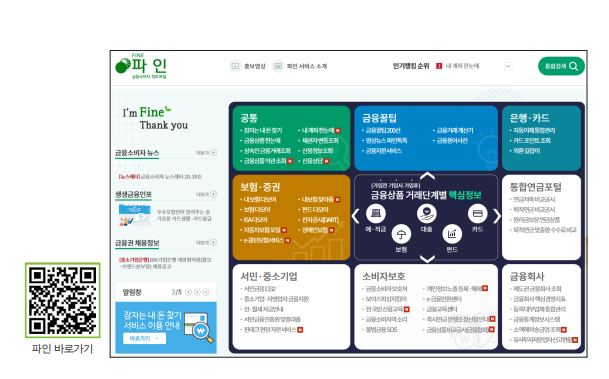Open 예·적금 laptop icon
The height and width of the screenshot is (379, 609).
click(x=376, y=213)
